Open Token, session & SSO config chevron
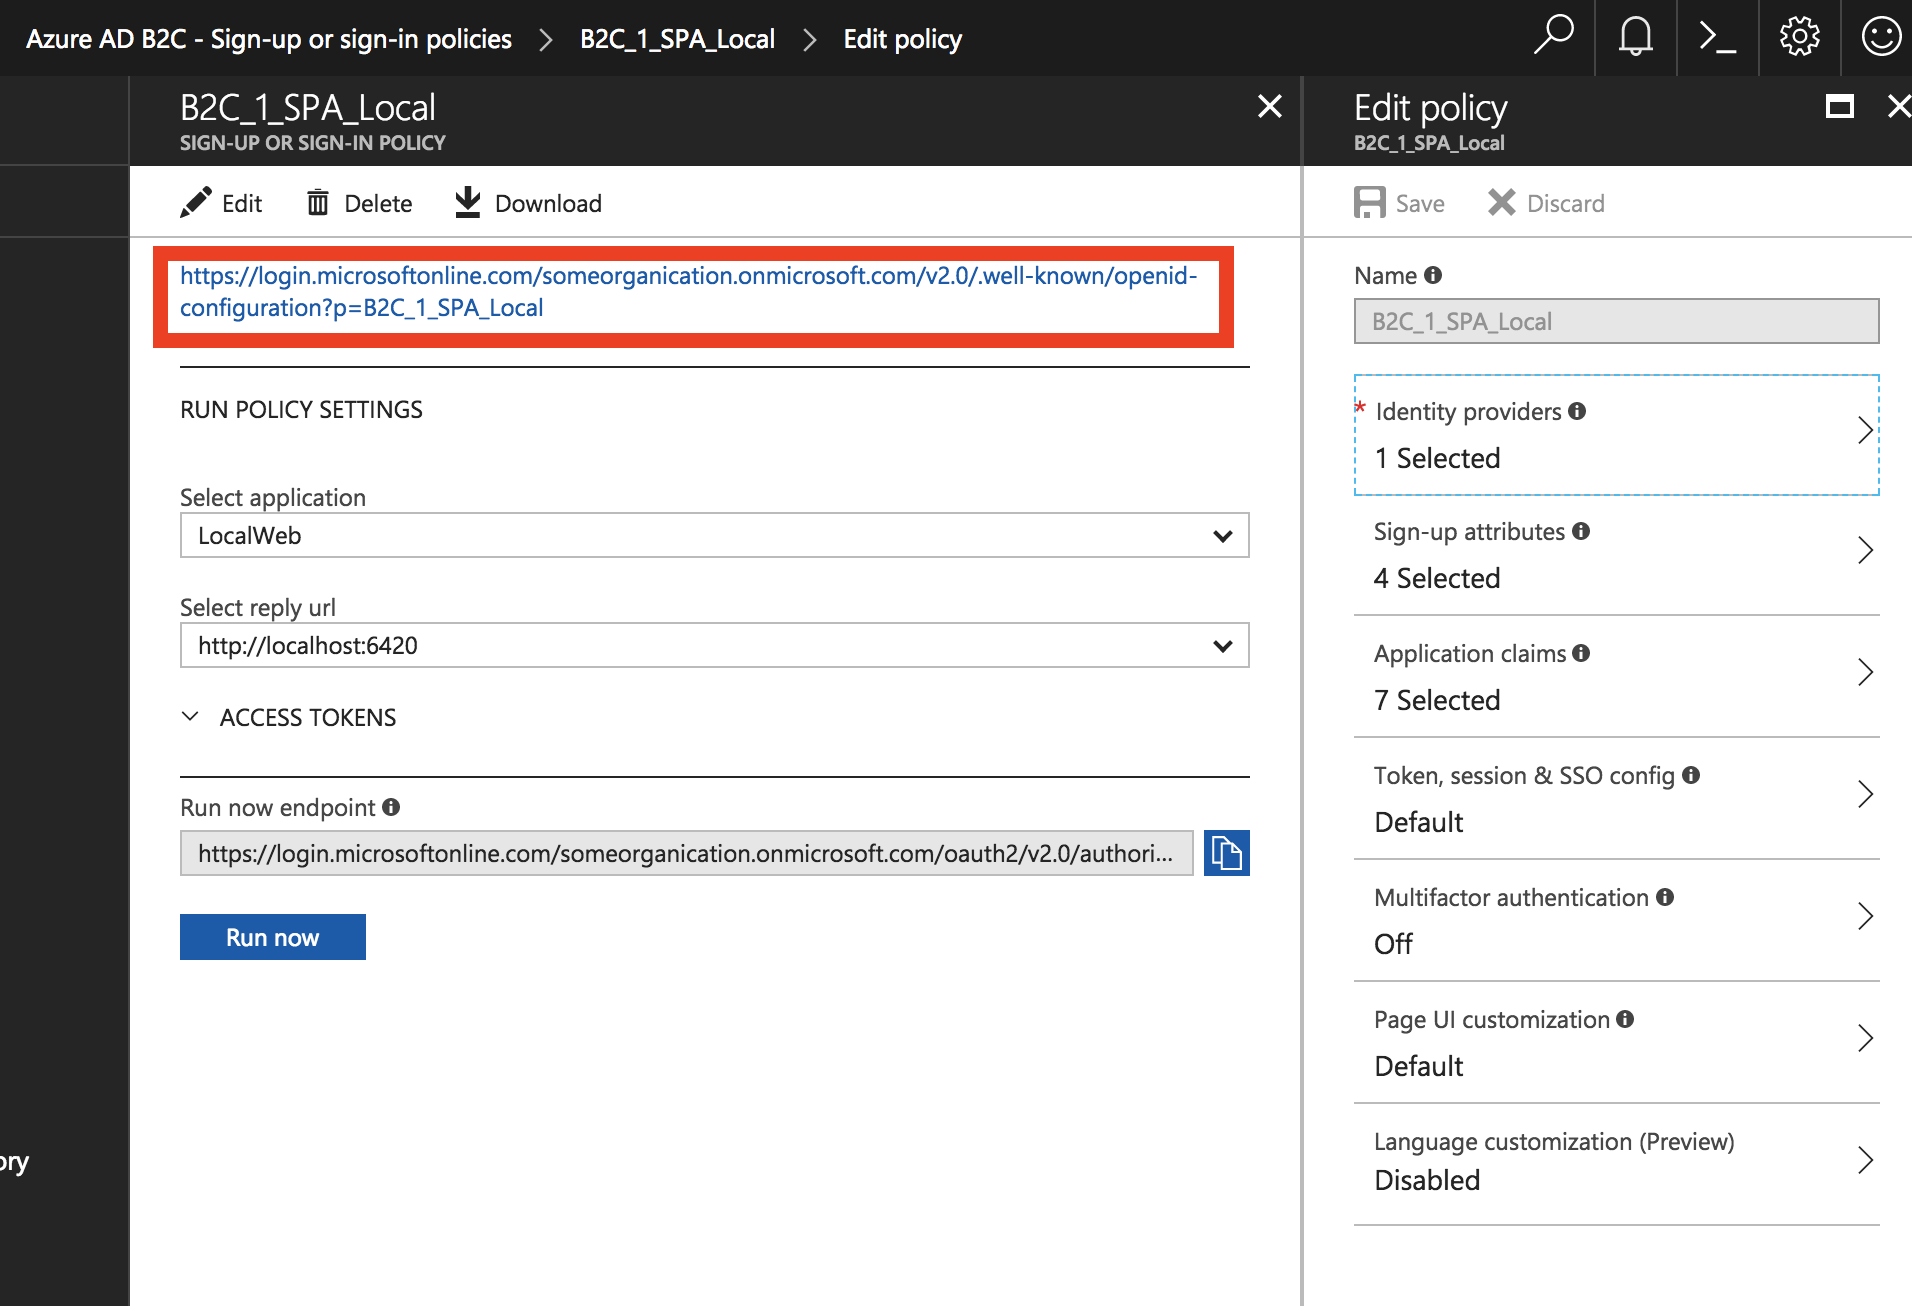 coord(1865,794)
